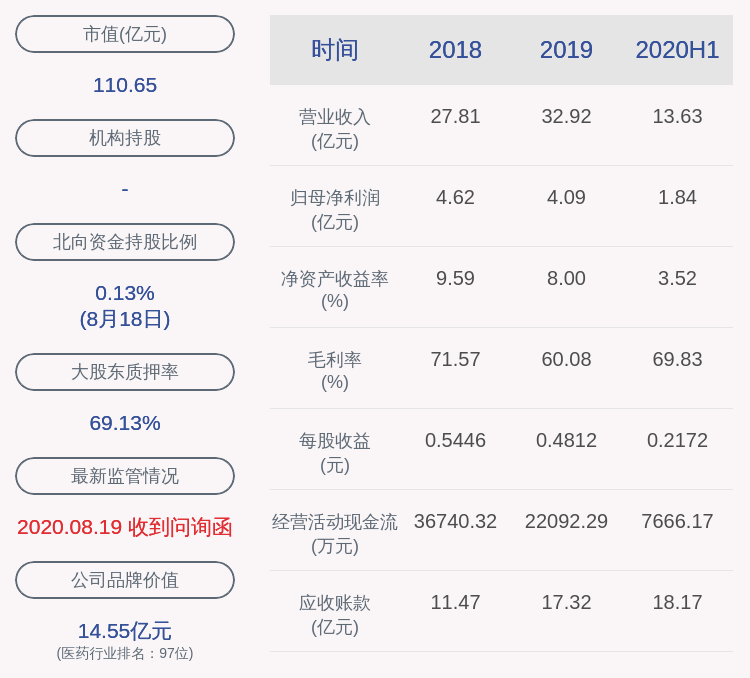This screenshot has width=750, height=678.
Task: Select 2018 revenue value 27.81
Action: (x=455, y=116)
